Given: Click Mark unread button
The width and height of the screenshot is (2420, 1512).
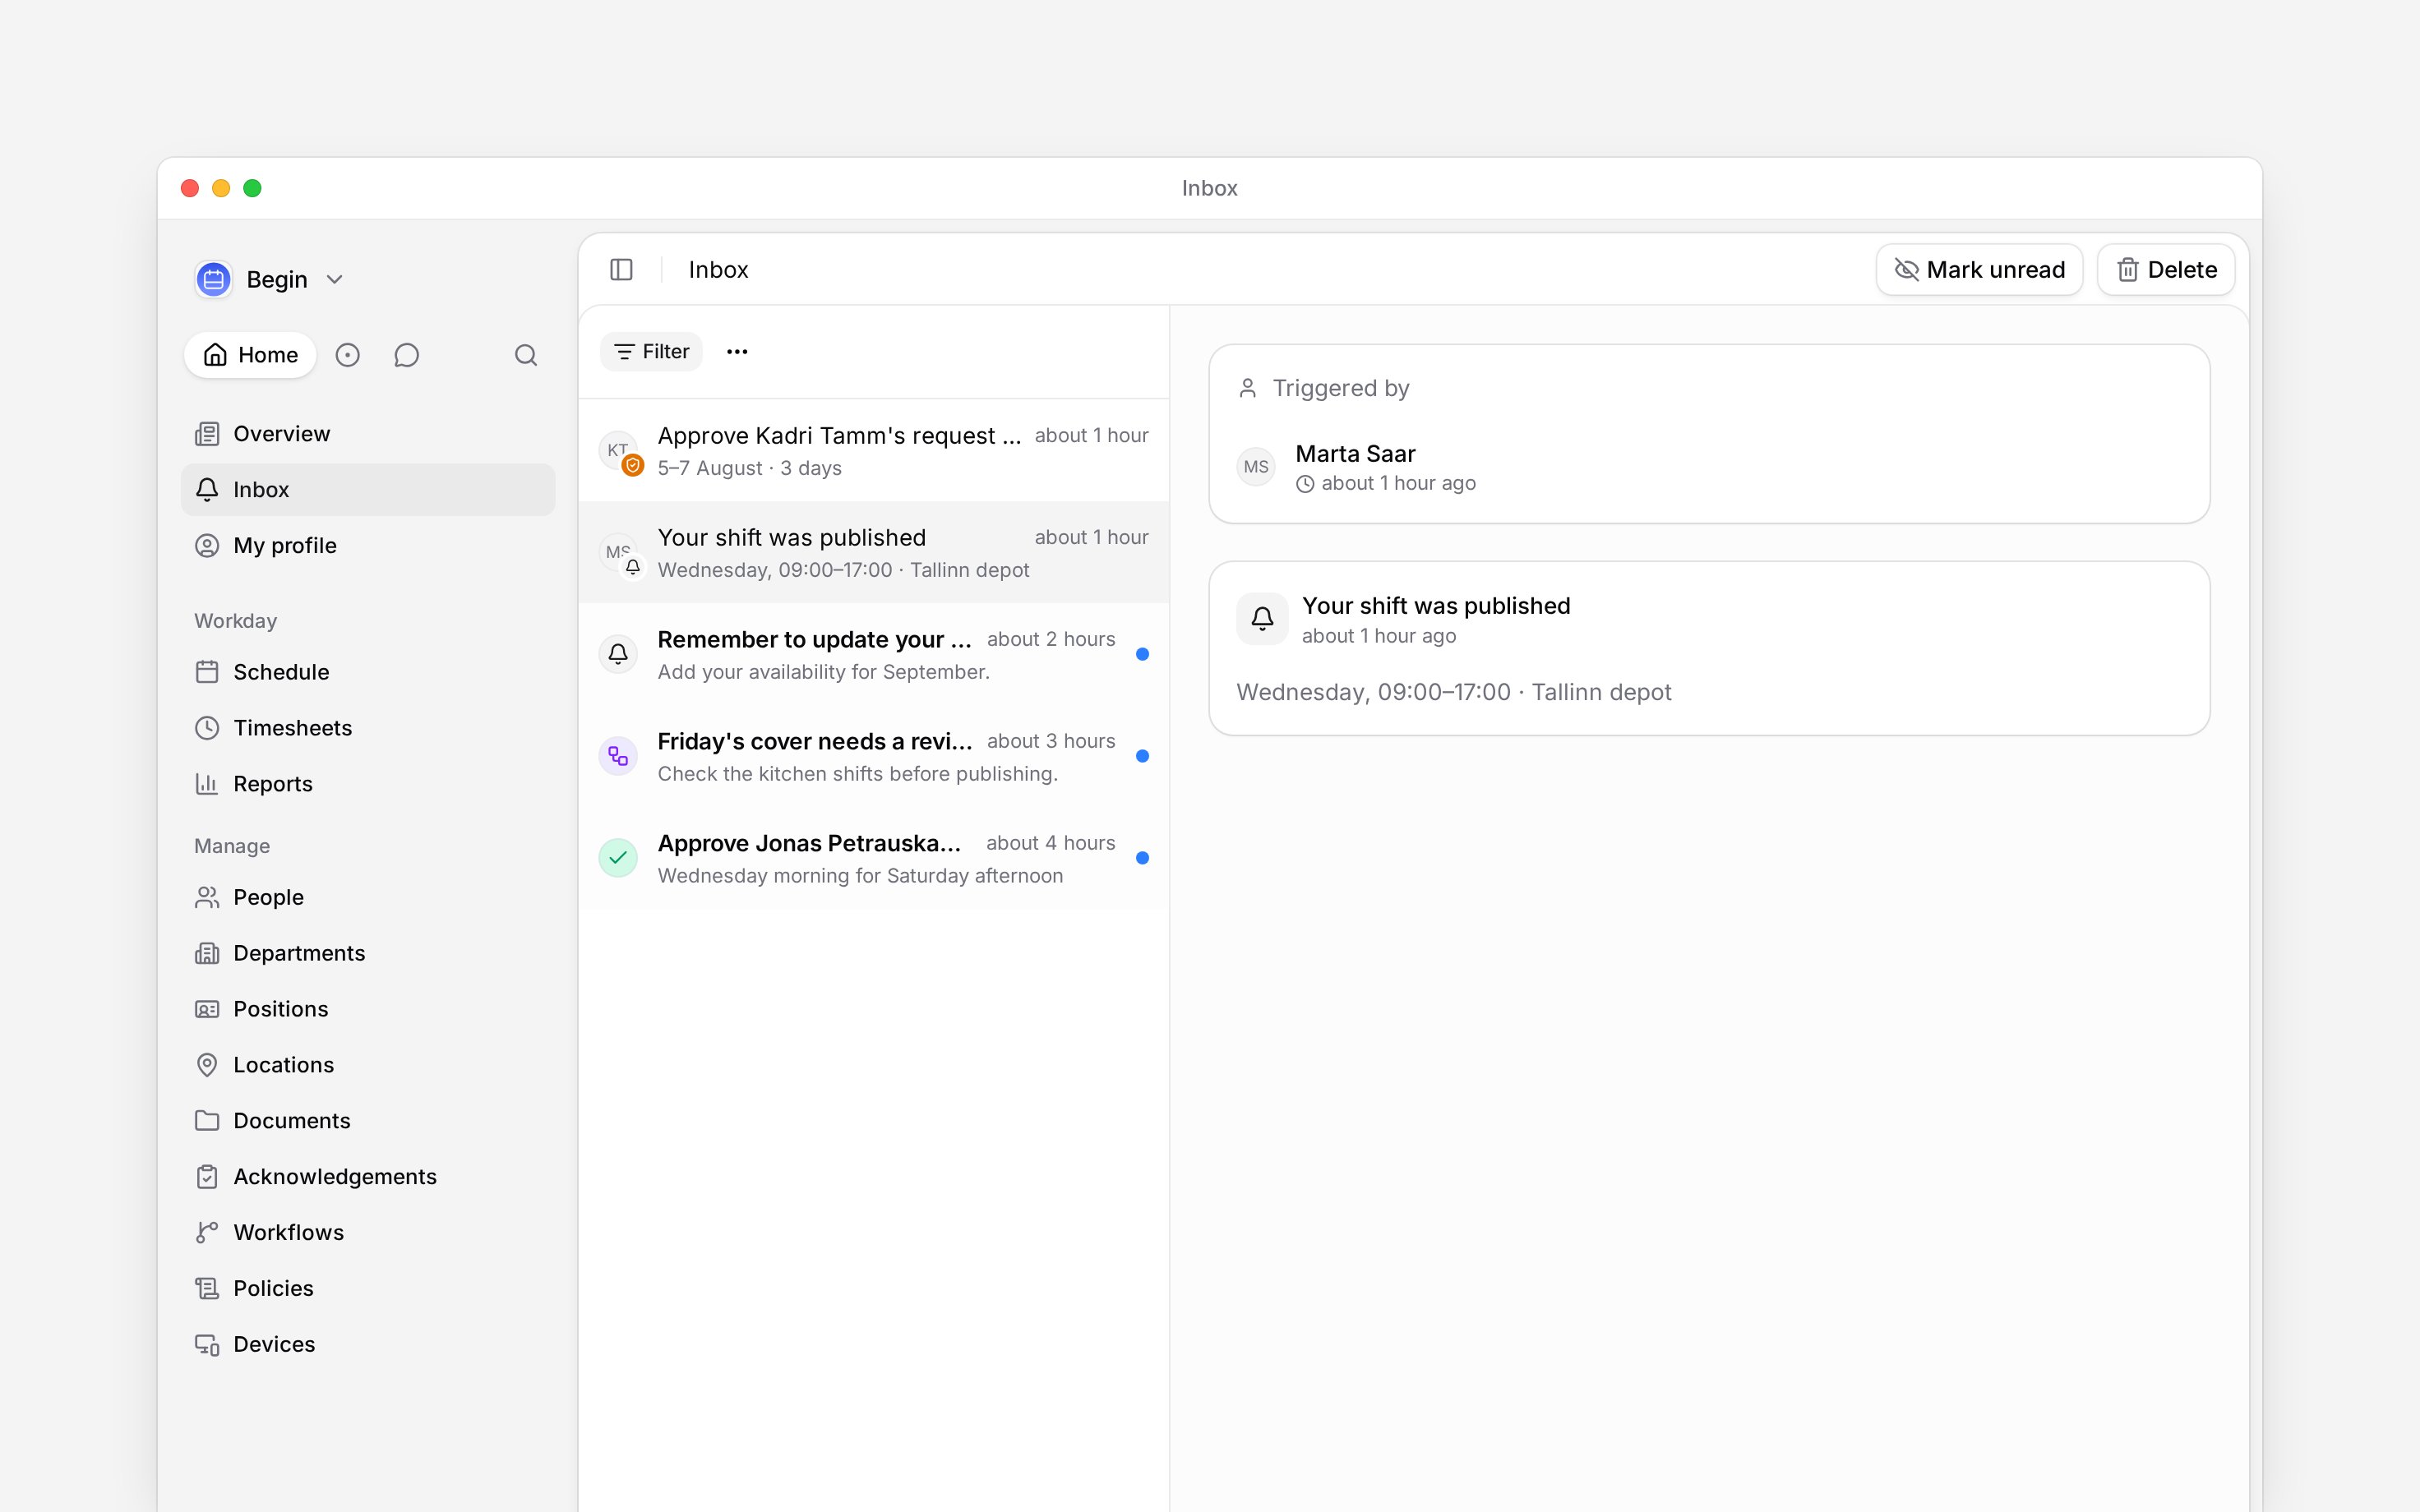Looking at the screenshot, I should (1979, 270).
